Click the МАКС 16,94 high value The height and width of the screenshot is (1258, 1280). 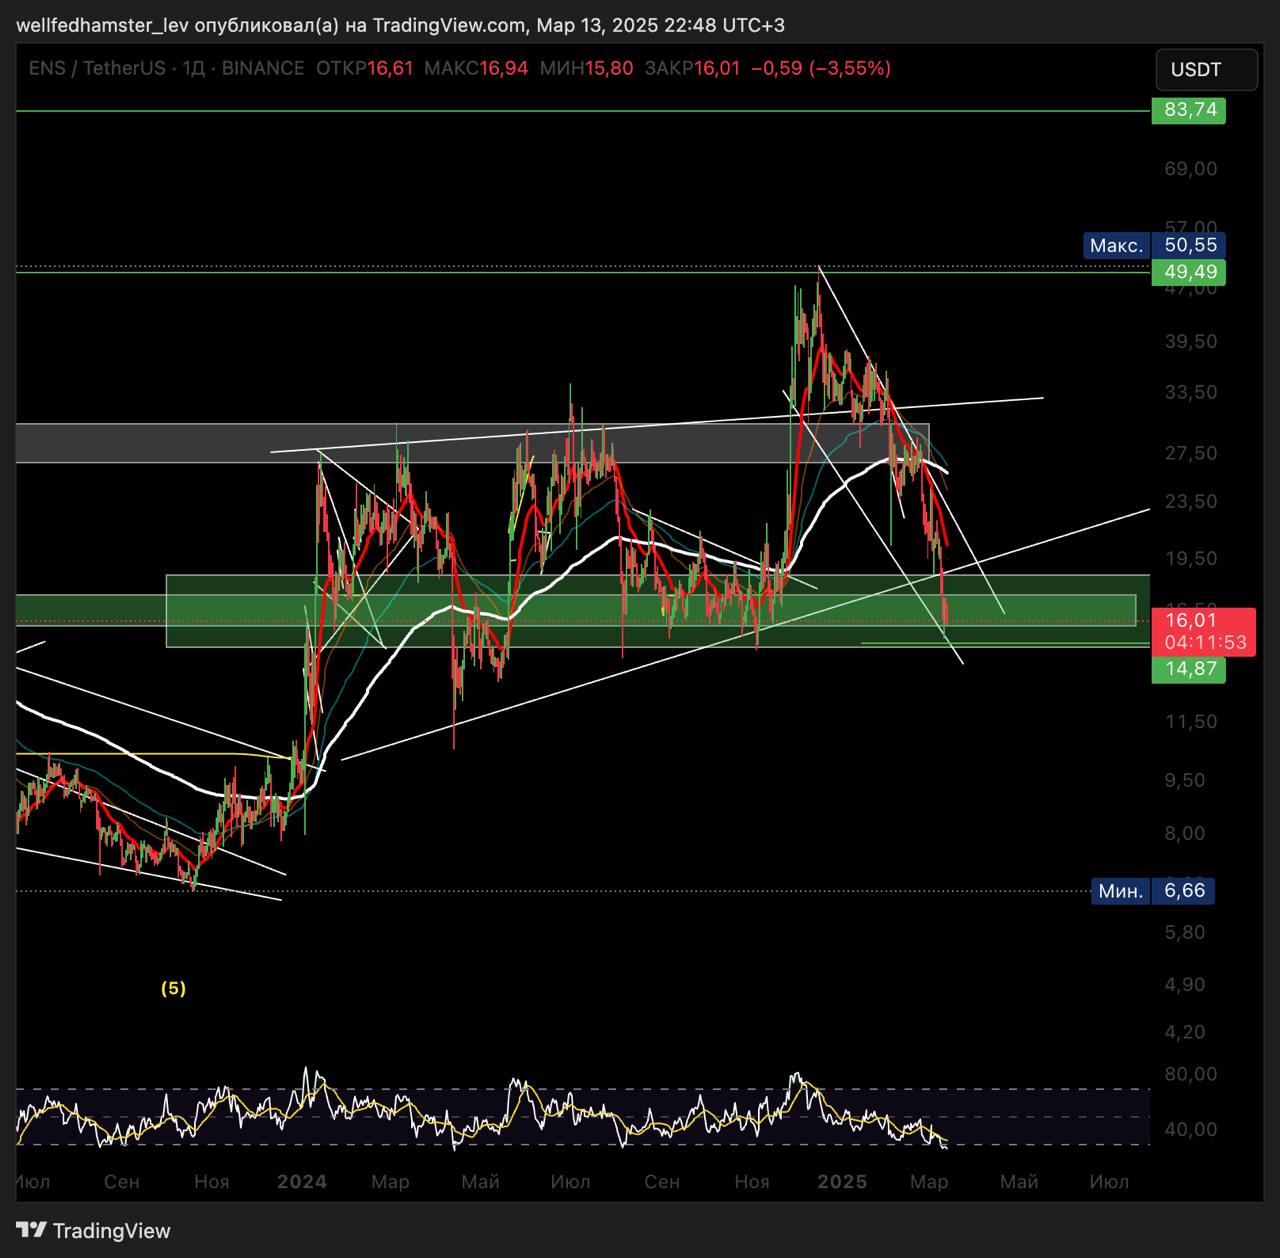(476, 68)
